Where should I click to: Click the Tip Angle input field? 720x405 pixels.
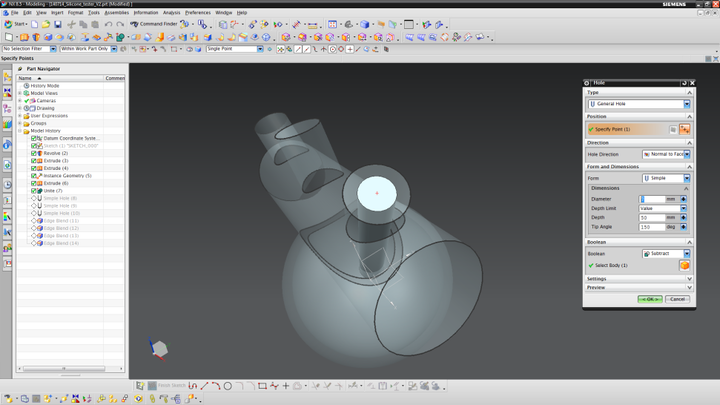click(x=652, y=227)
